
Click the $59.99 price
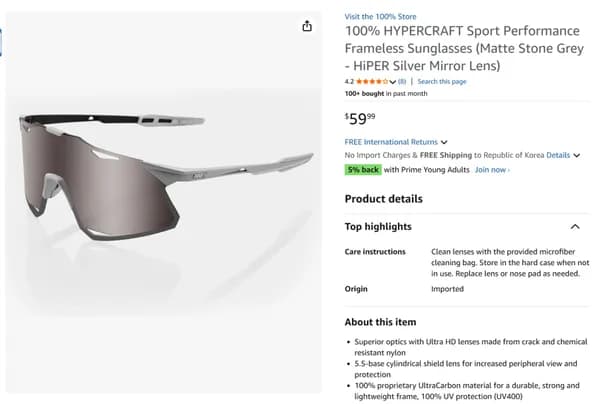click(x=361, y=117)
